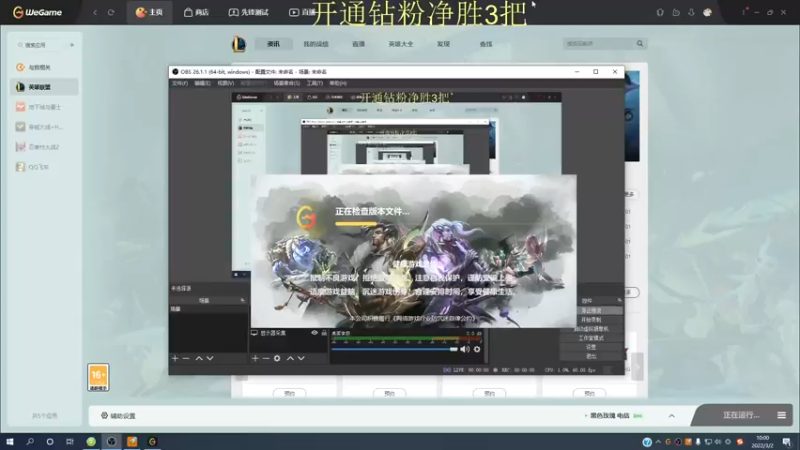Add a scene with the OBS scenes plus
This screenshot has width=800, height=450.
175,359
